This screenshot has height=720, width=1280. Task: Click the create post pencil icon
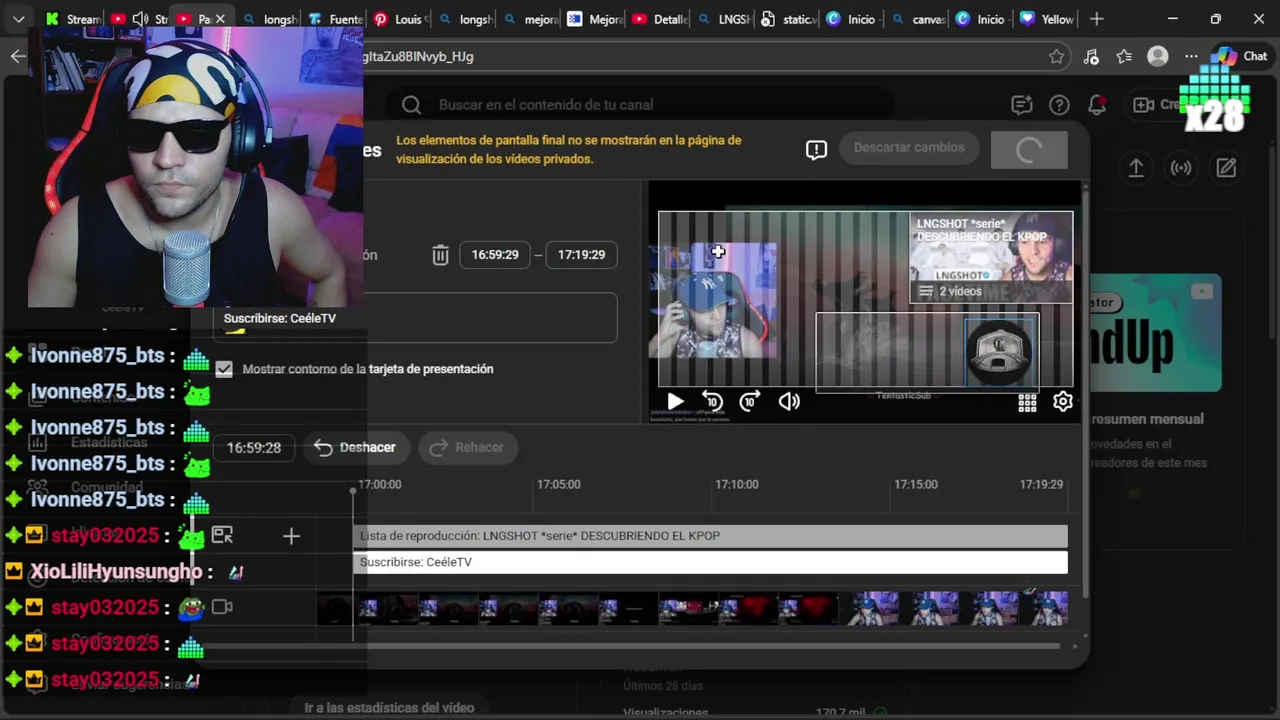(x=1226, y=168)
